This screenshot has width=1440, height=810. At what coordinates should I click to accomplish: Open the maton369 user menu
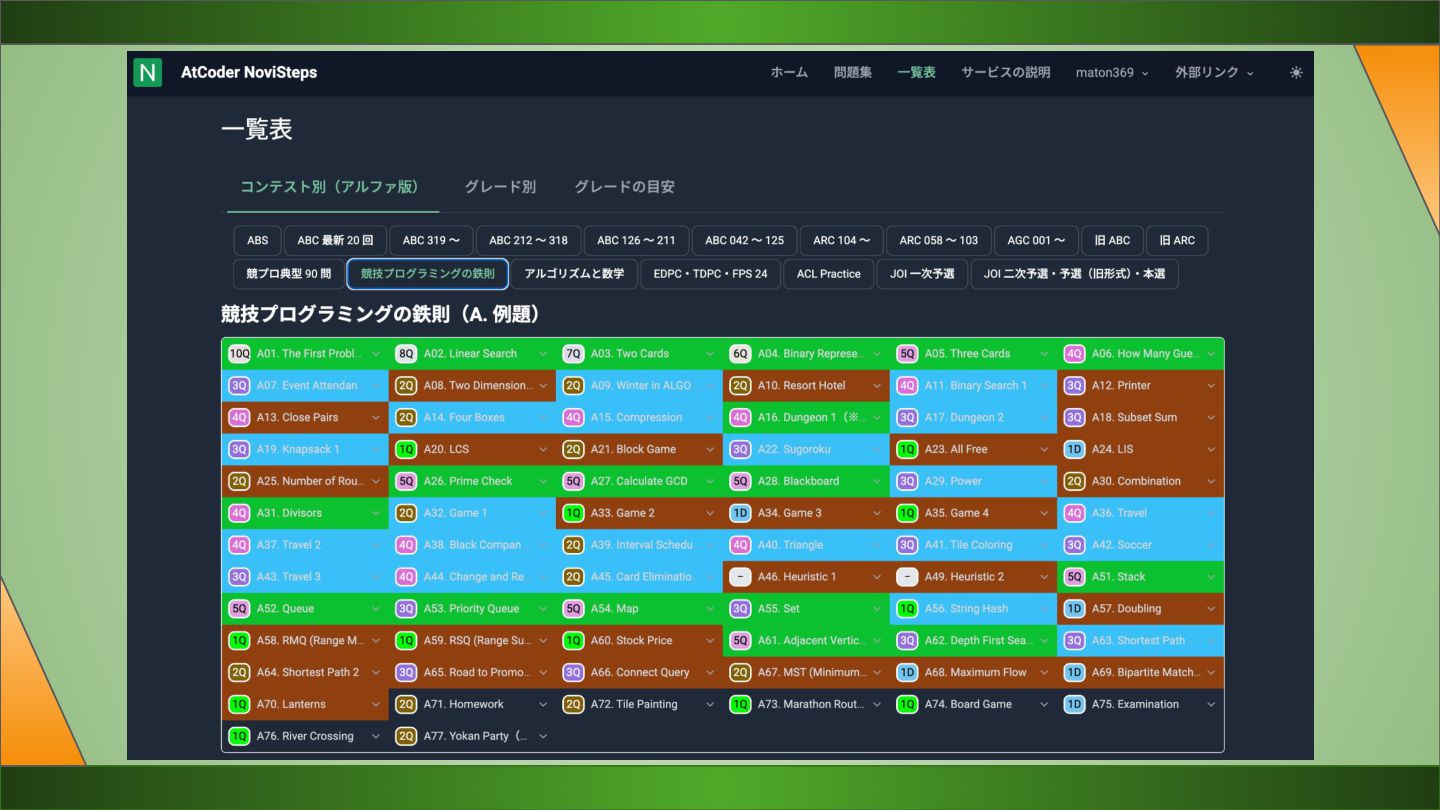click(1112, 72)
